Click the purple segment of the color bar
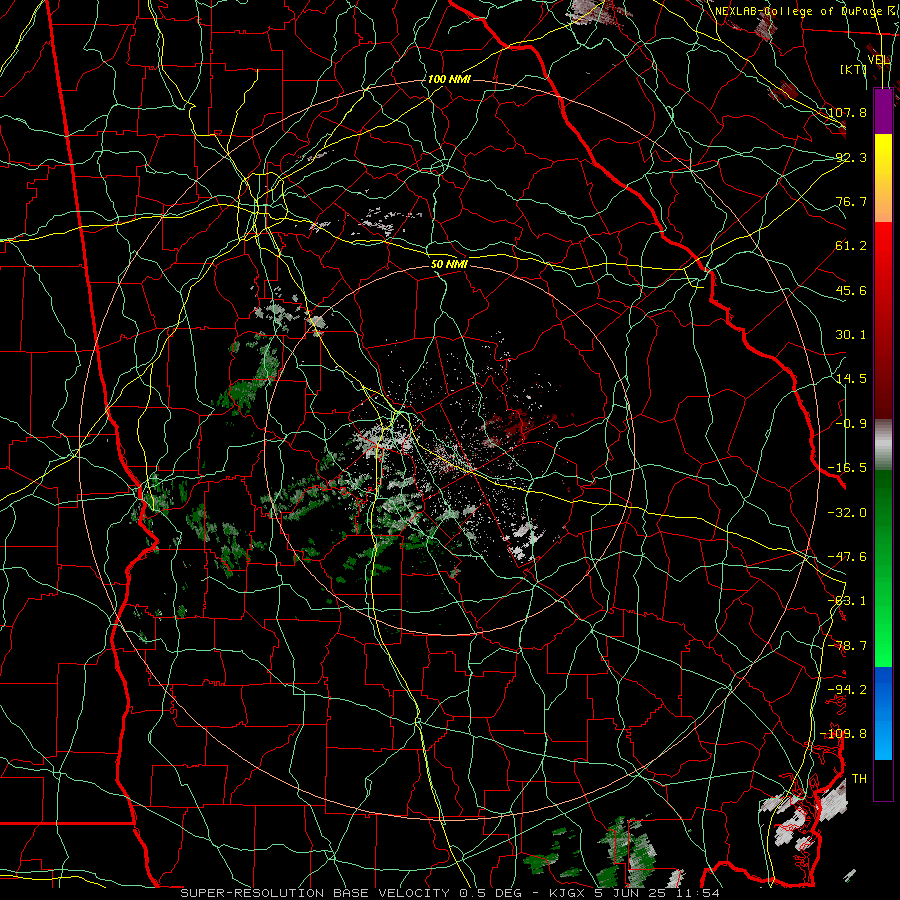Screen dimensions: 900x900 [x=883, y=111]
